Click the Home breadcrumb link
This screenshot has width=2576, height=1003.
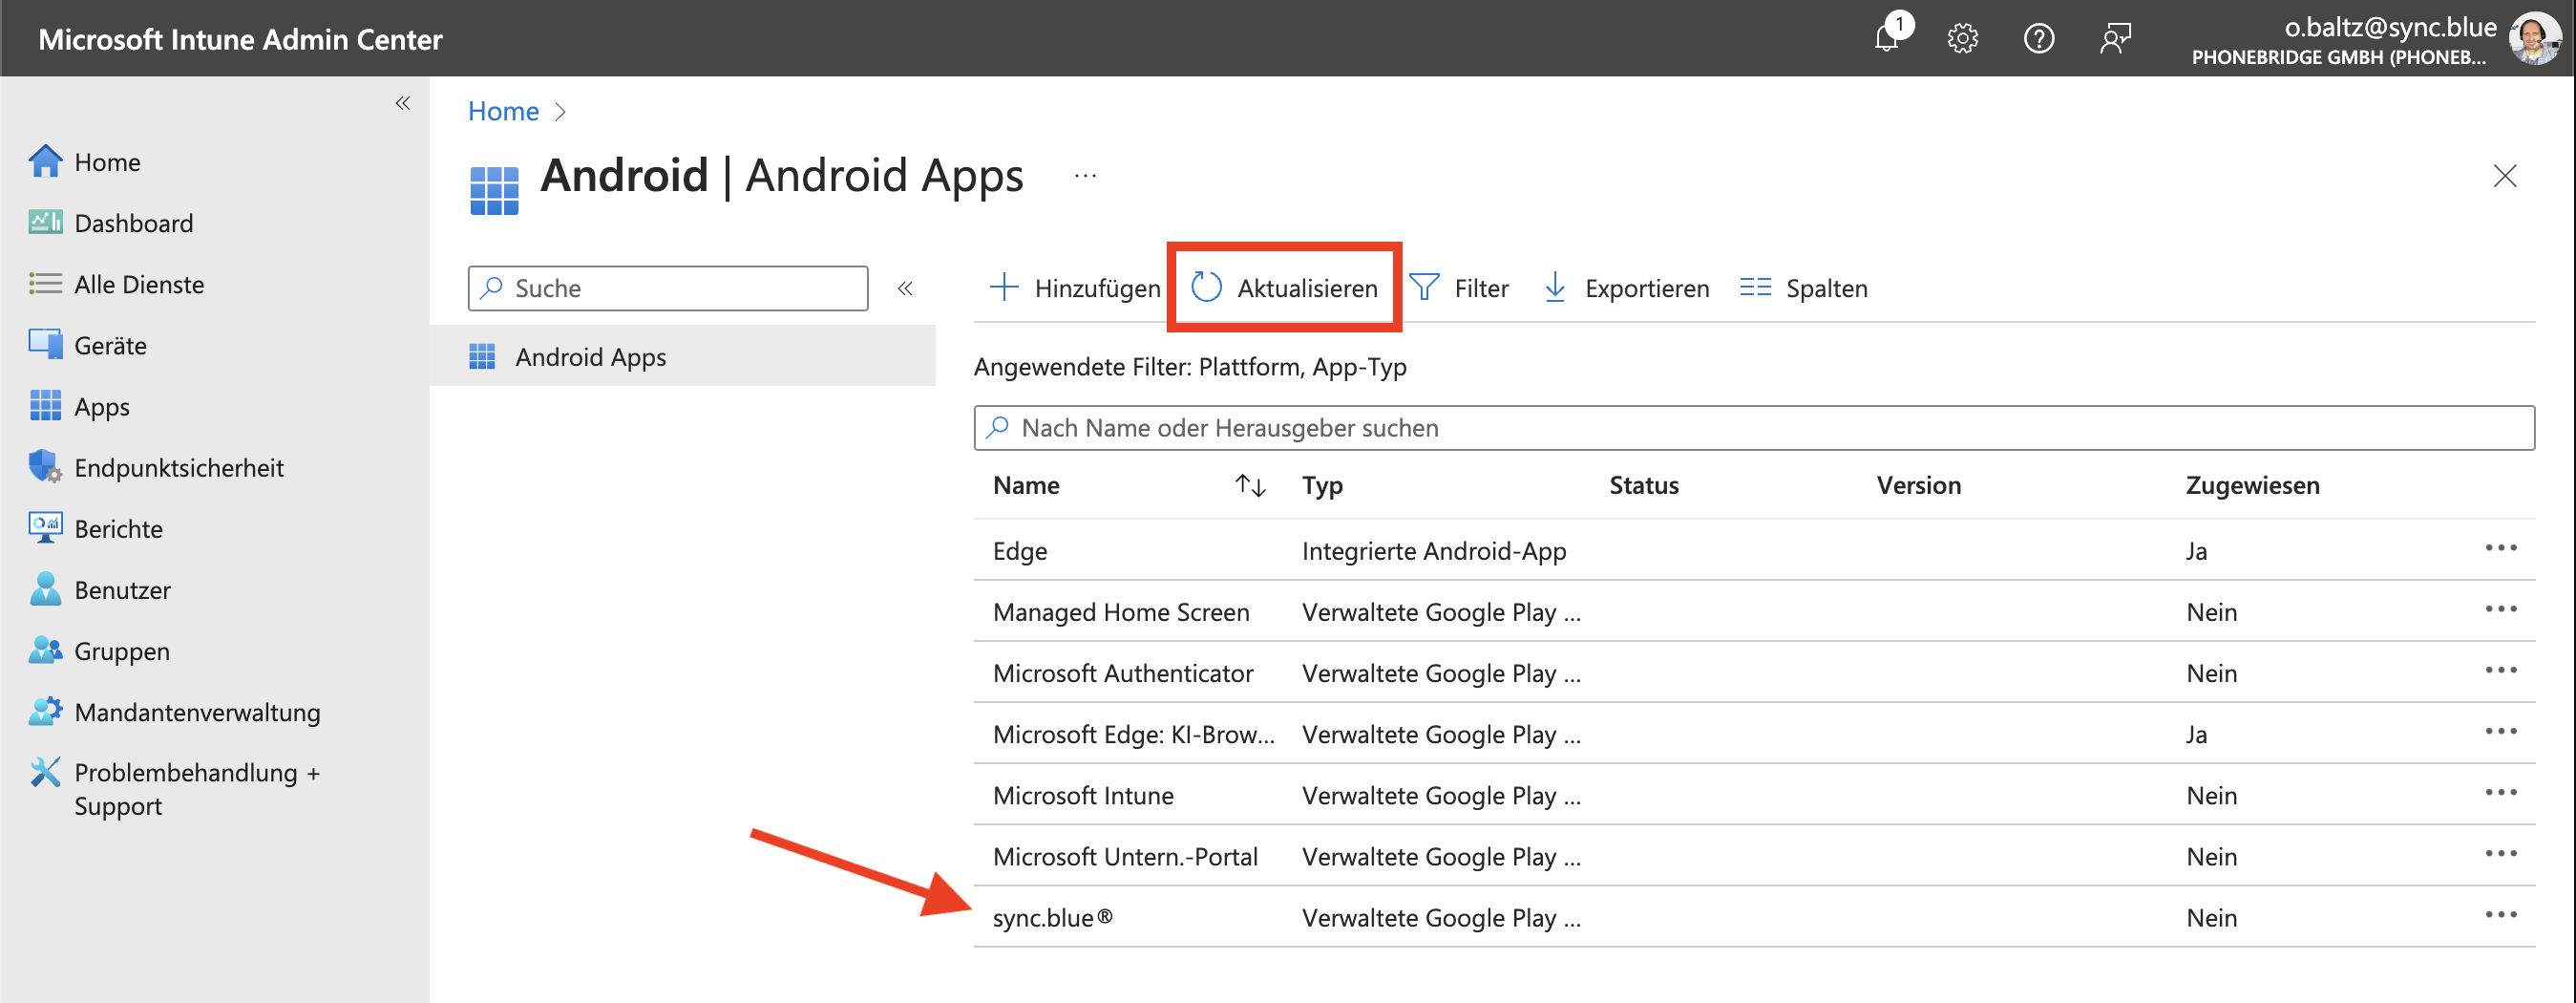pos(503,110)
